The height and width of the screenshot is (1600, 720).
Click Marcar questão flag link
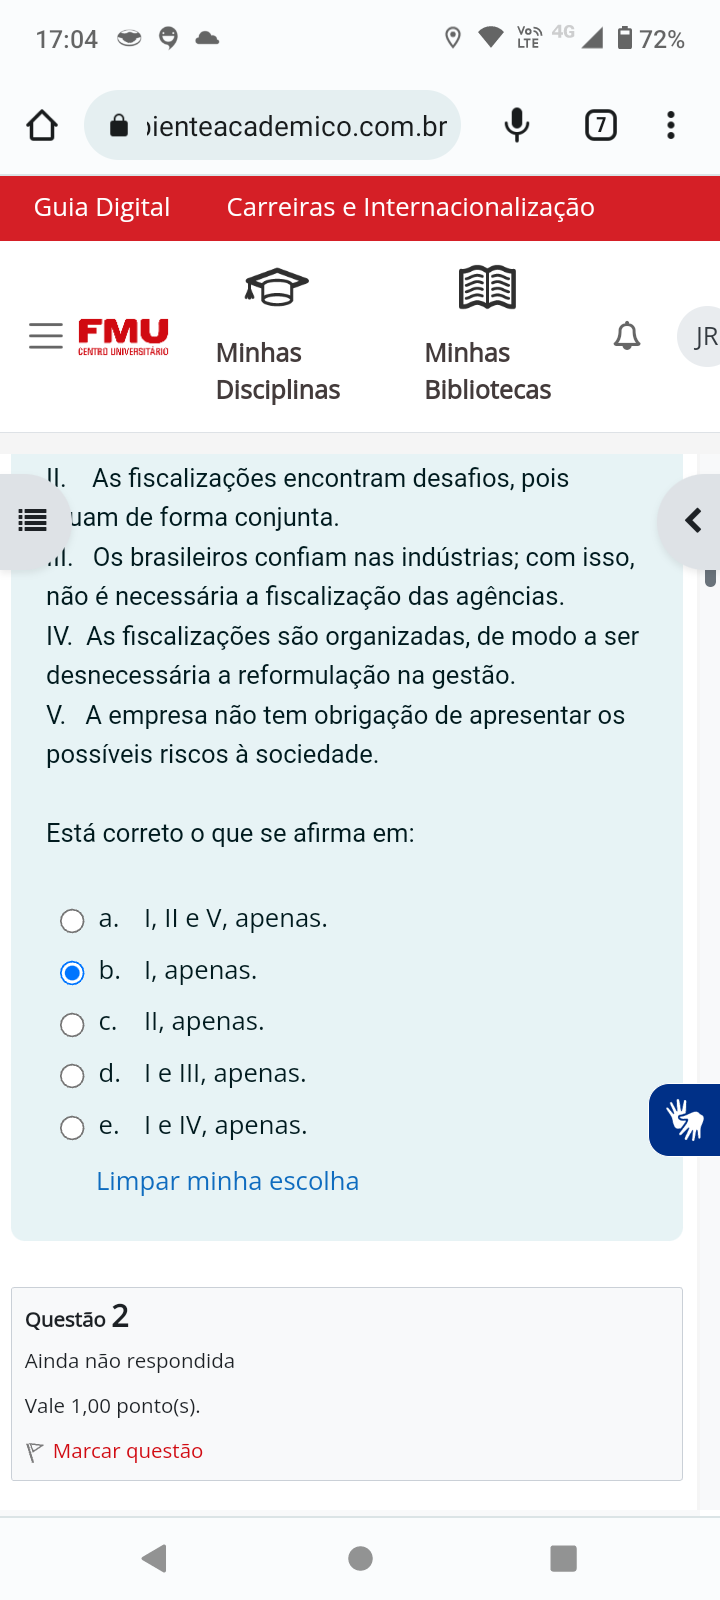(x=127, y=1451)
